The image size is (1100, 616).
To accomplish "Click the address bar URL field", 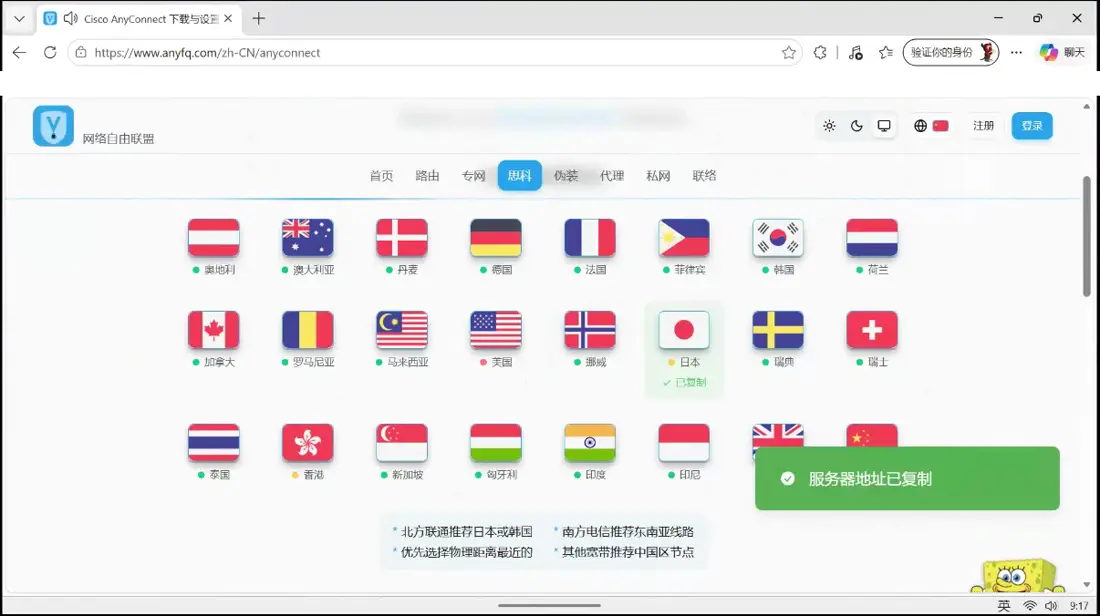I will point(435,53).
